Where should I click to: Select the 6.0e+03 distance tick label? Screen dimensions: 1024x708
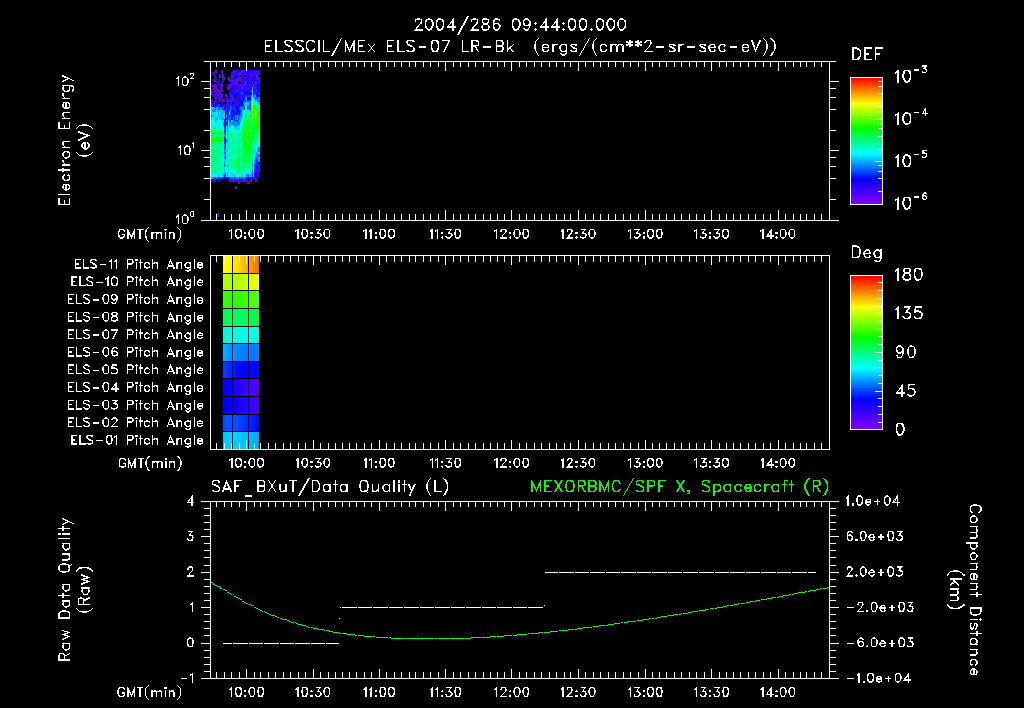[x=875, y=536]
